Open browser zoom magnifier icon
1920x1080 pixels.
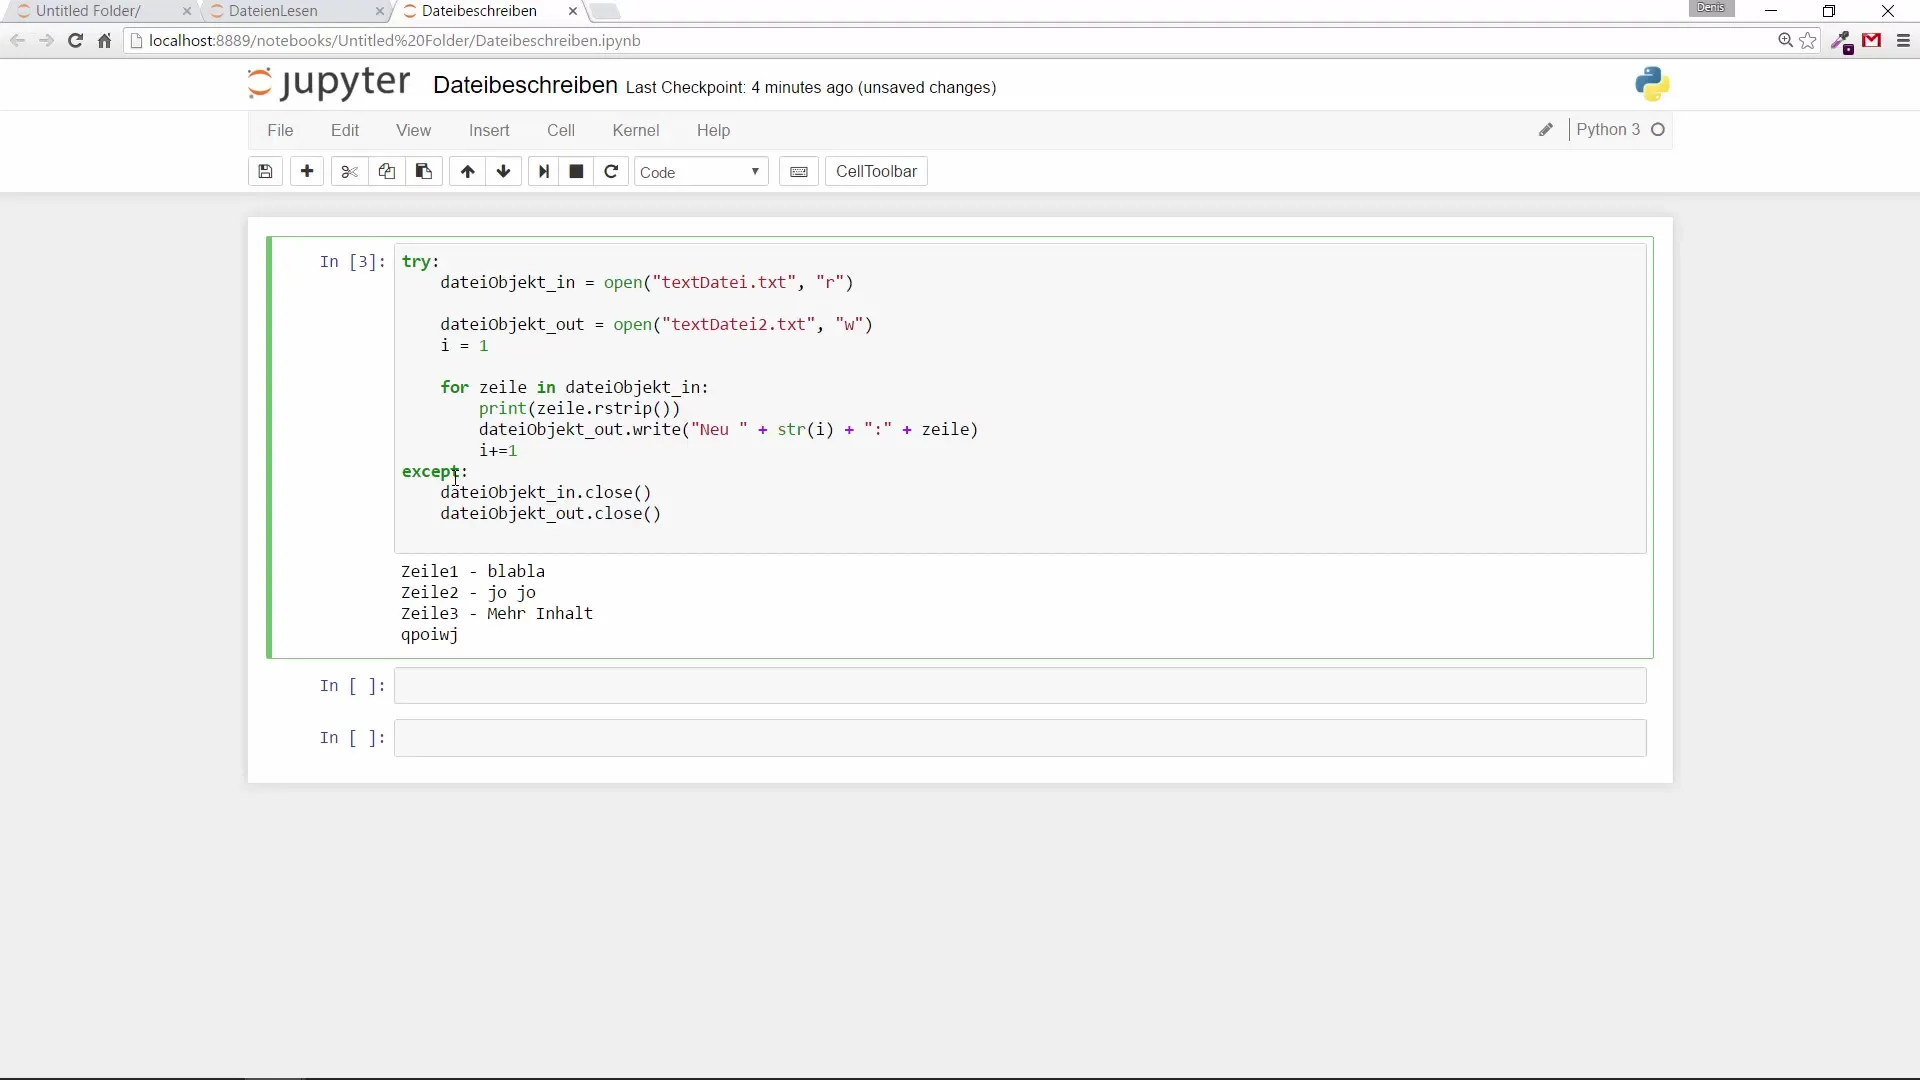(x=1785, y=41)
